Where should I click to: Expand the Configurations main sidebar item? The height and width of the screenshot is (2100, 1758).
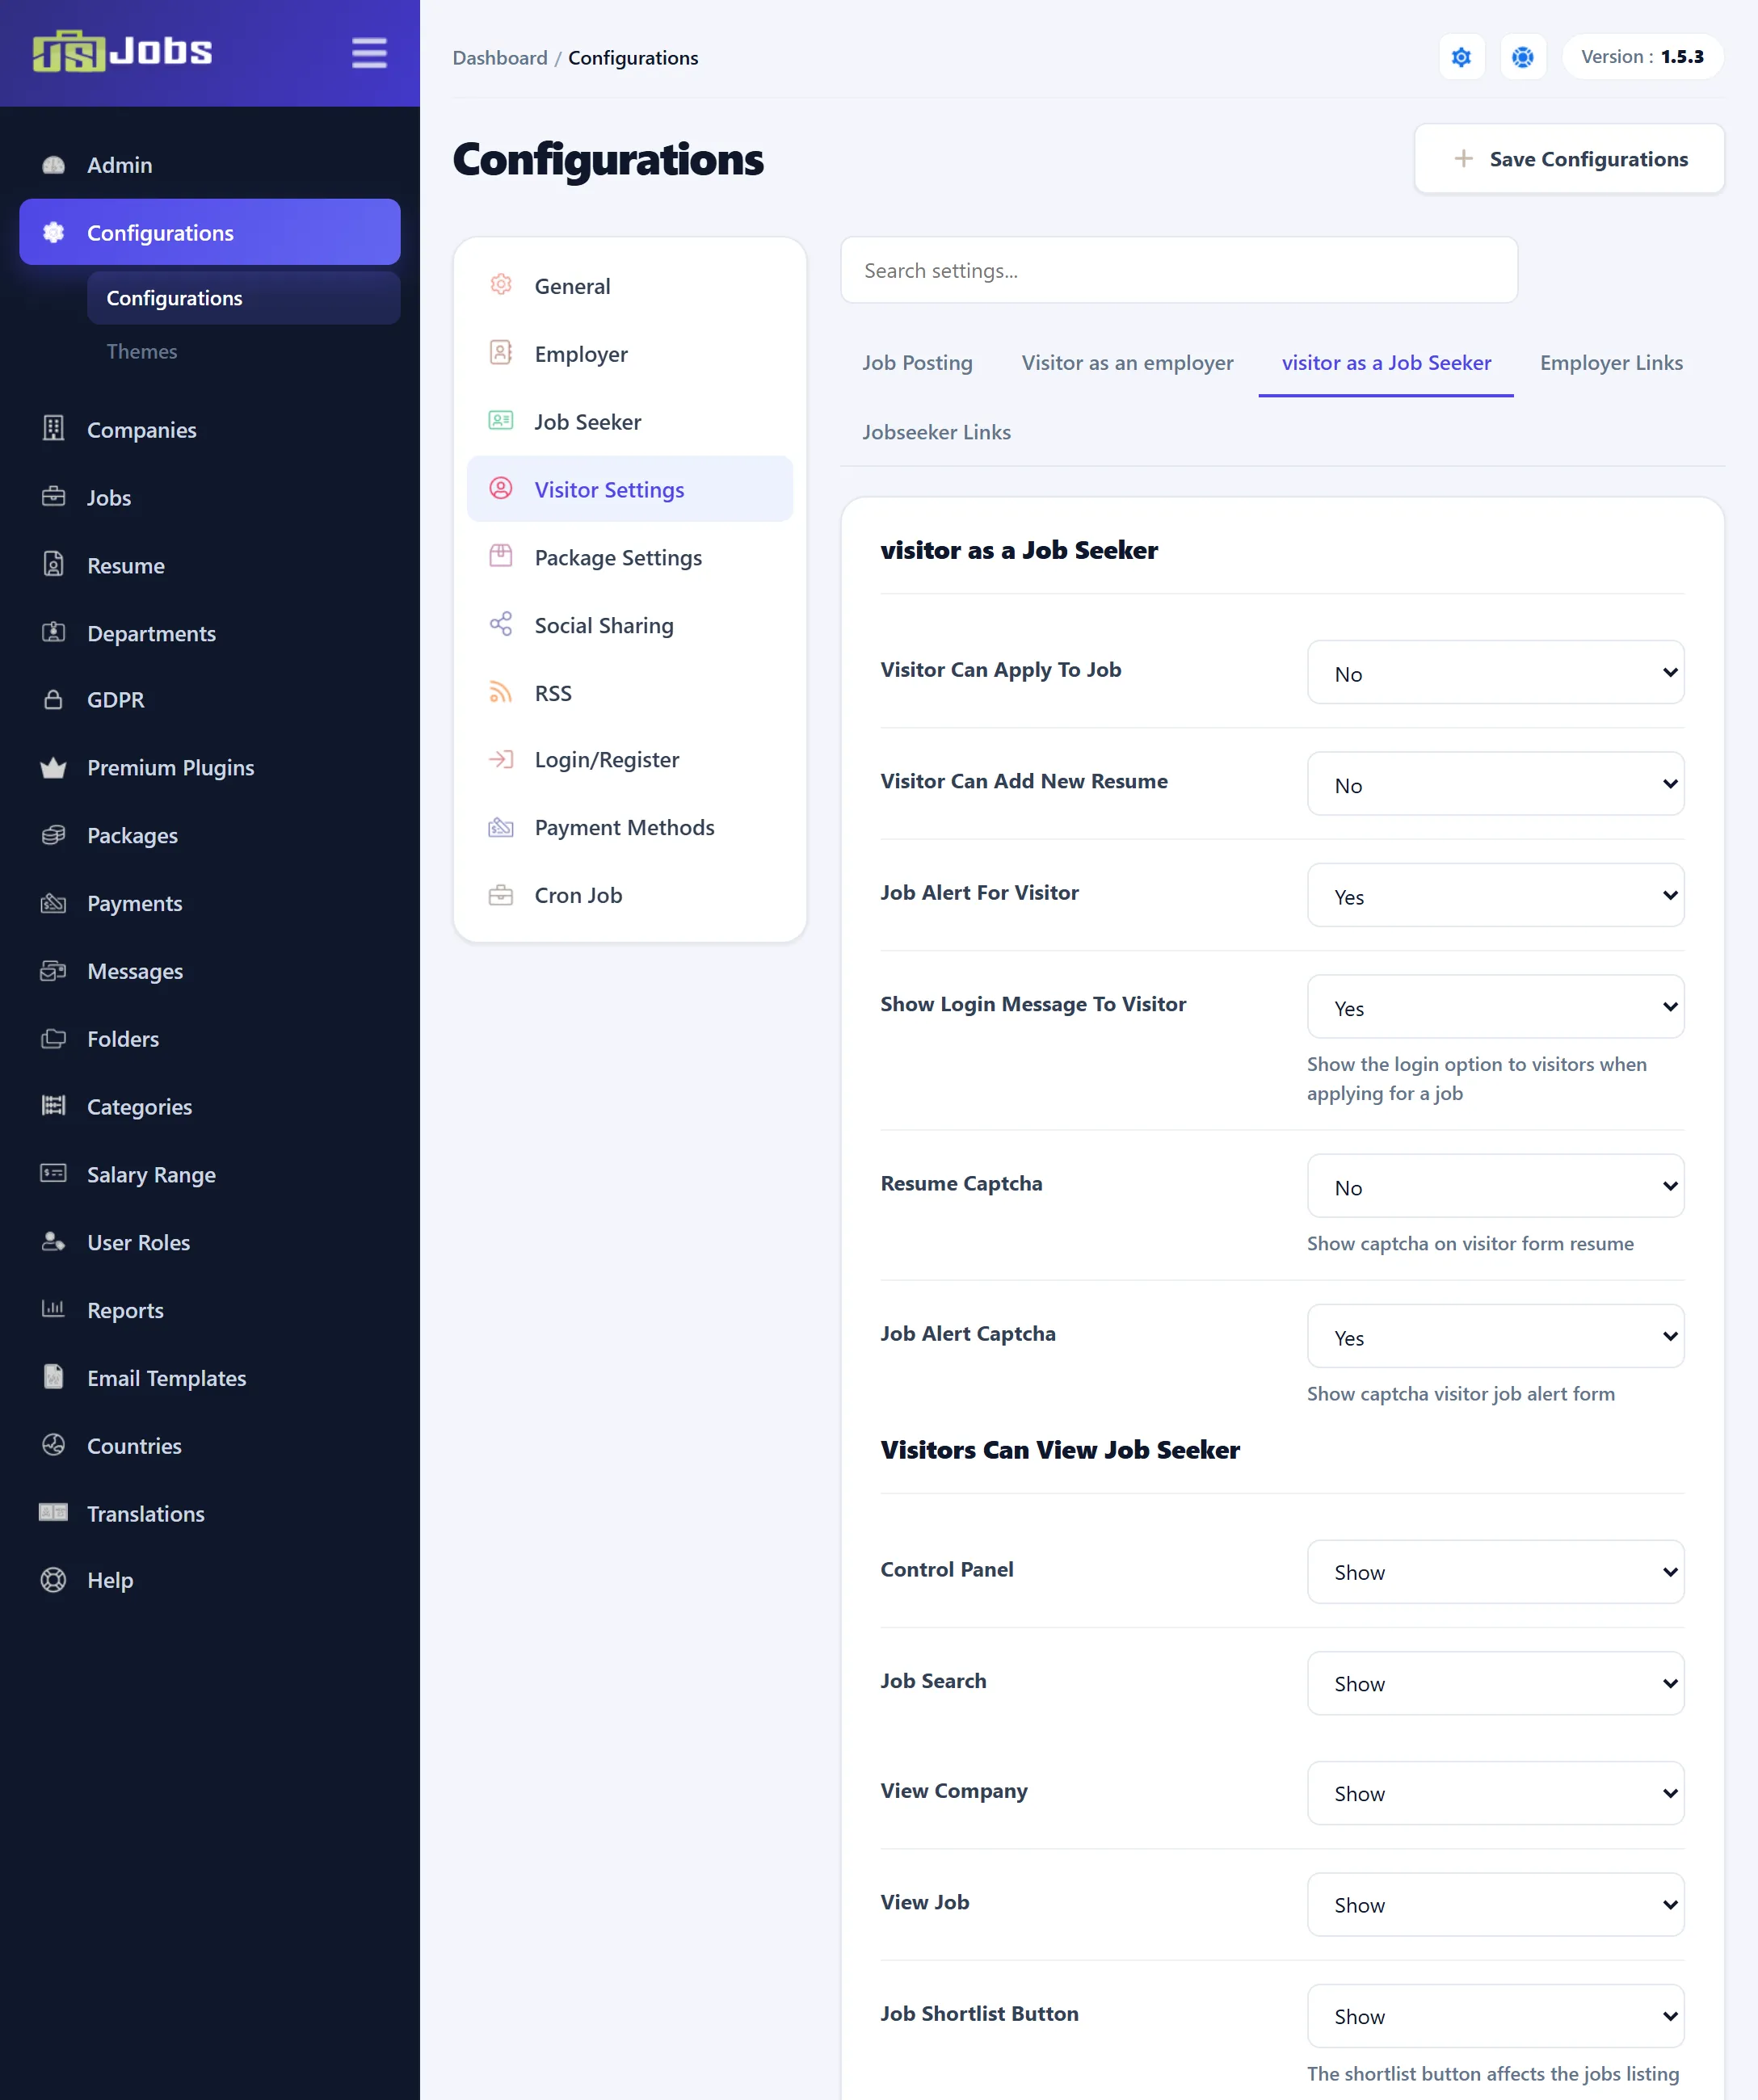210,232
